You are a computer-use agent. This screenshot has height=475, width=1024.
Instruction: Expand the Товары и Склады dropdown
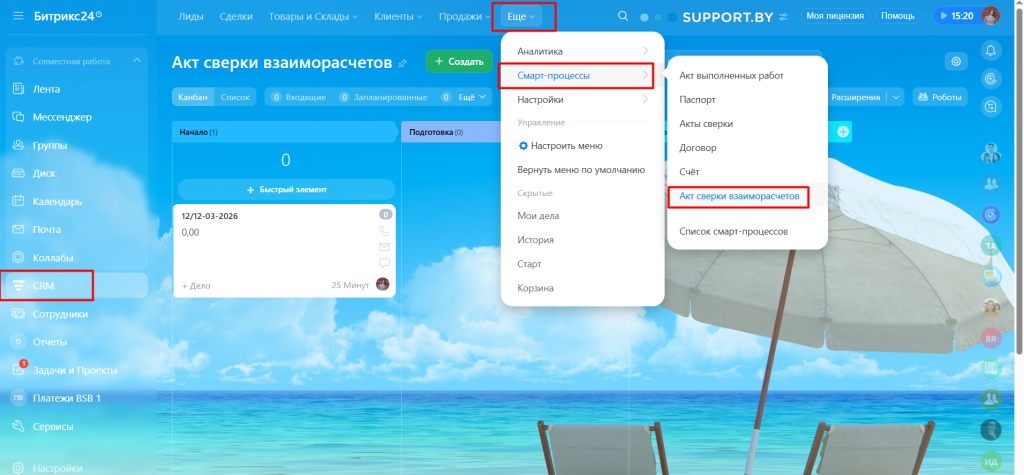[313, 16]
